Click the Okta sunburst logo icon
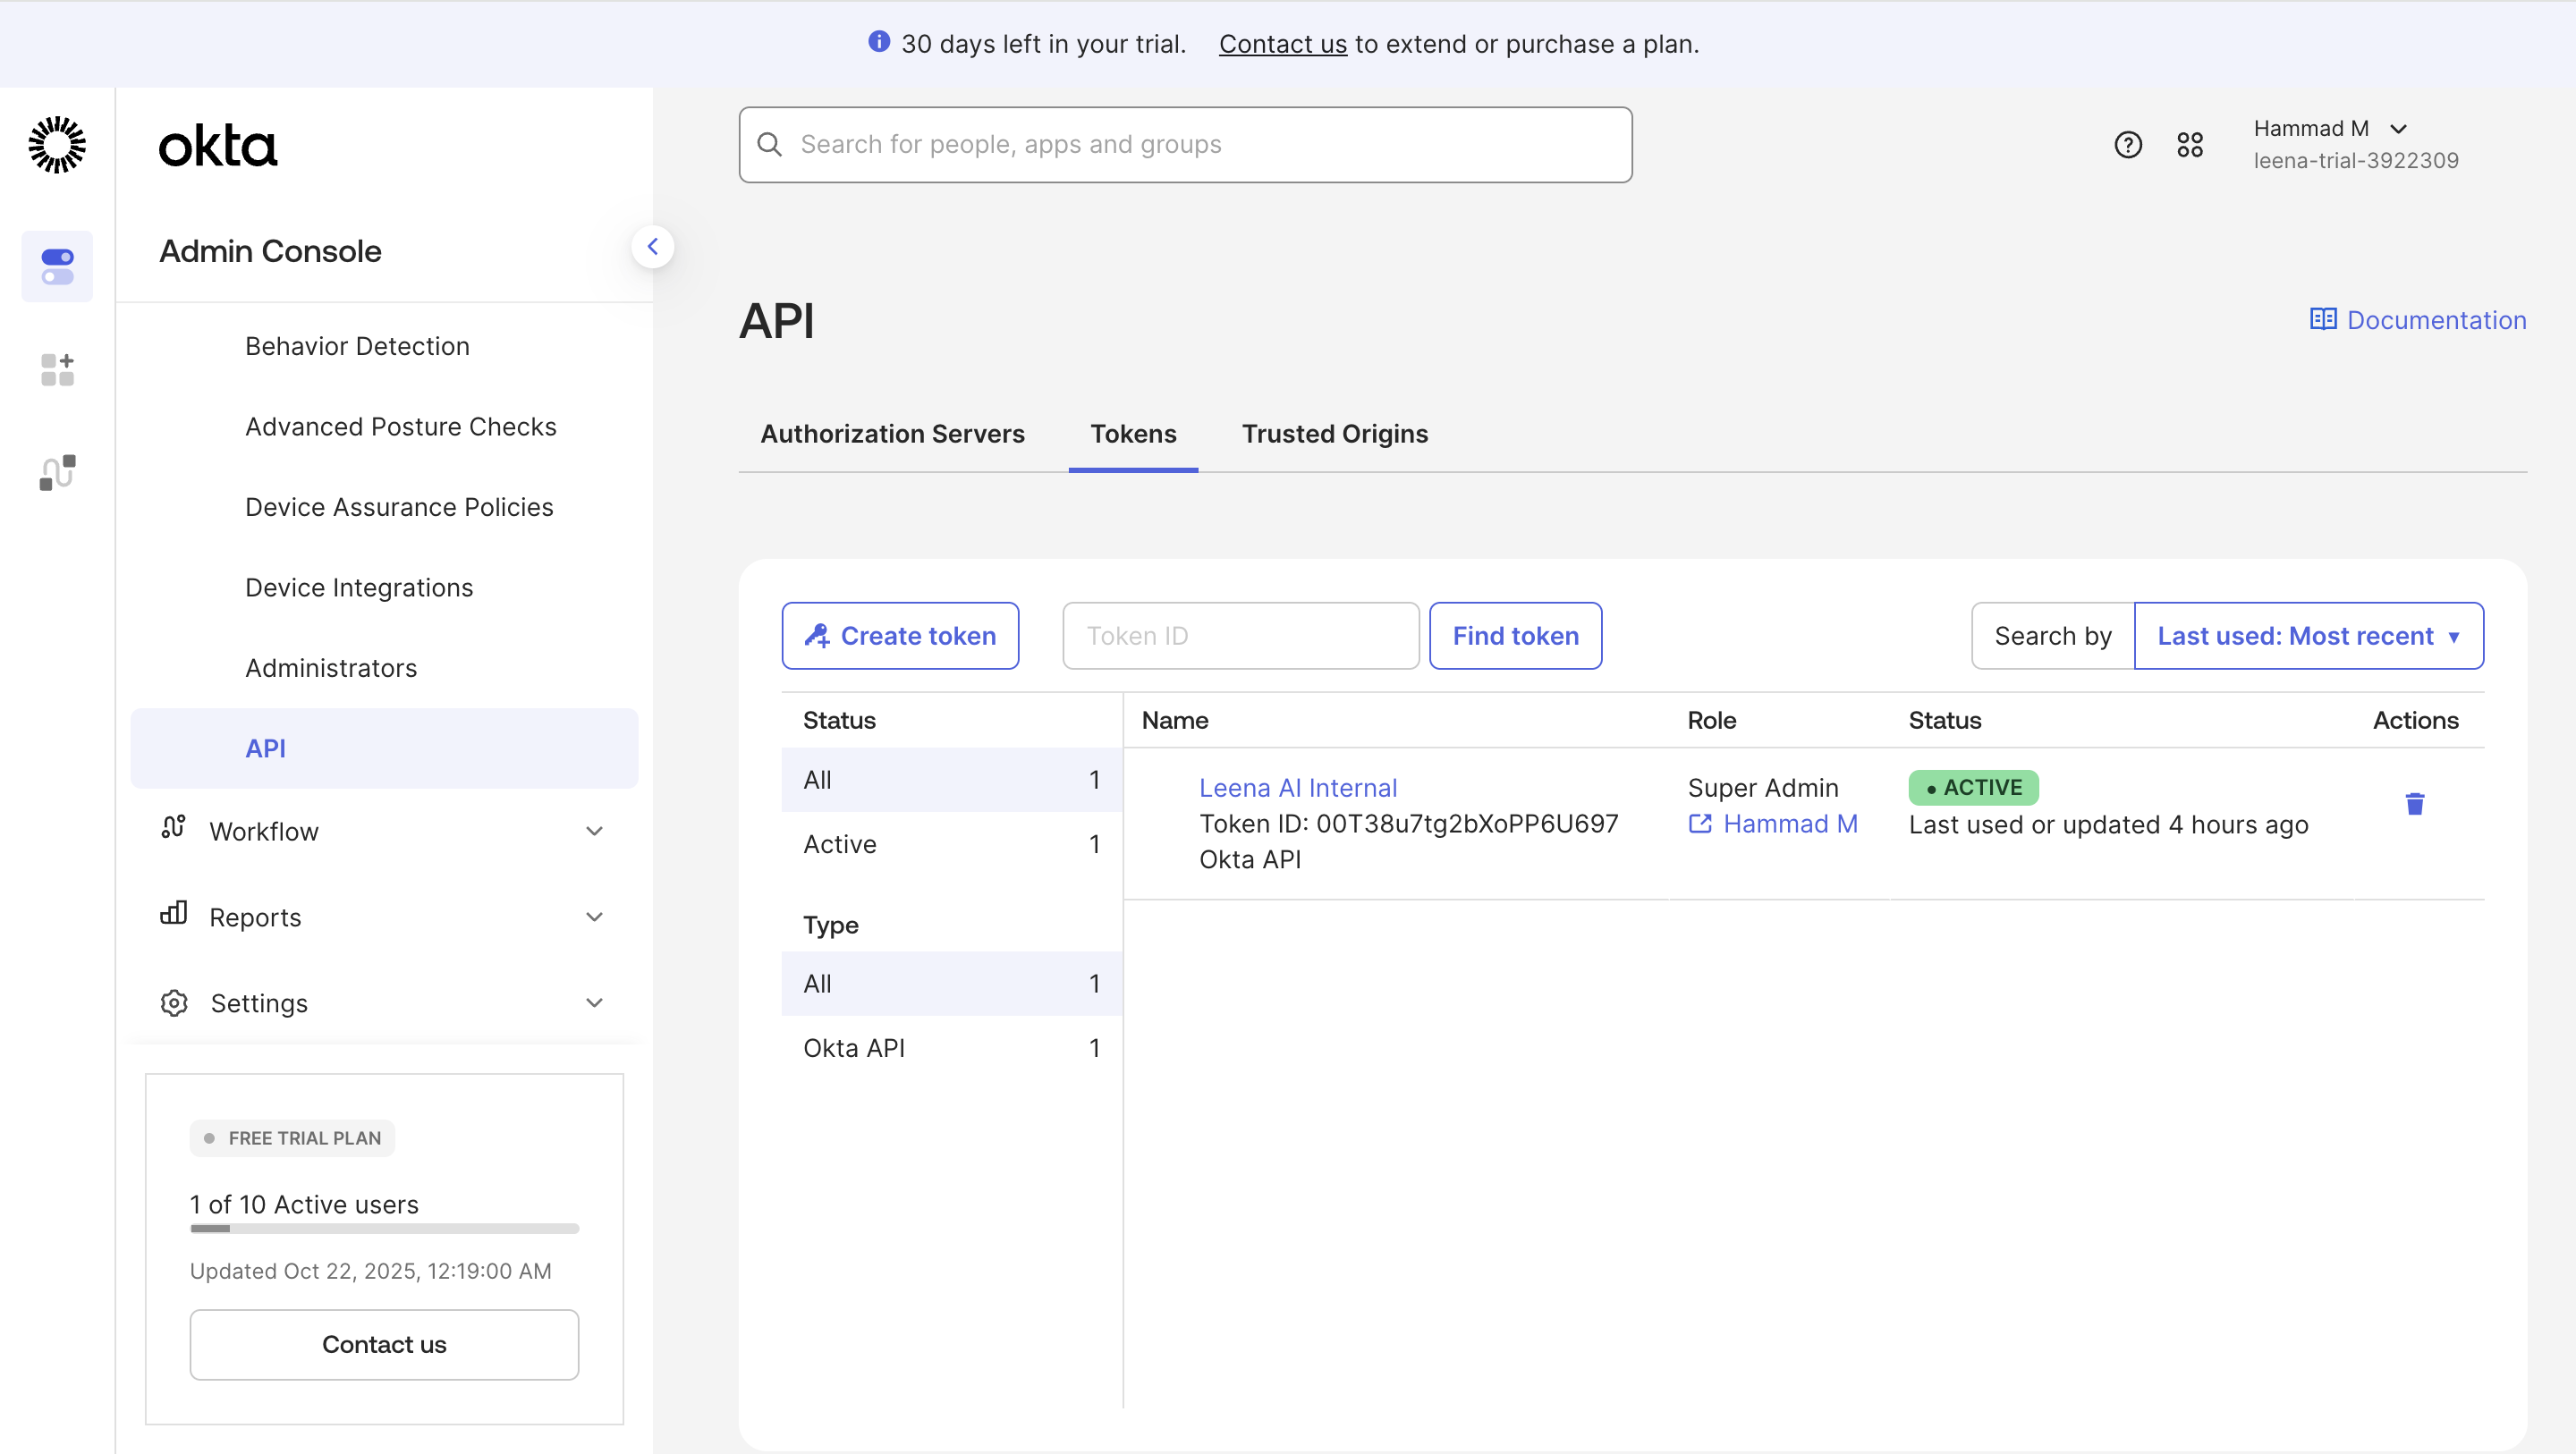The width and height of the screenshot is (2576, 1454). (x=57, y=145)
